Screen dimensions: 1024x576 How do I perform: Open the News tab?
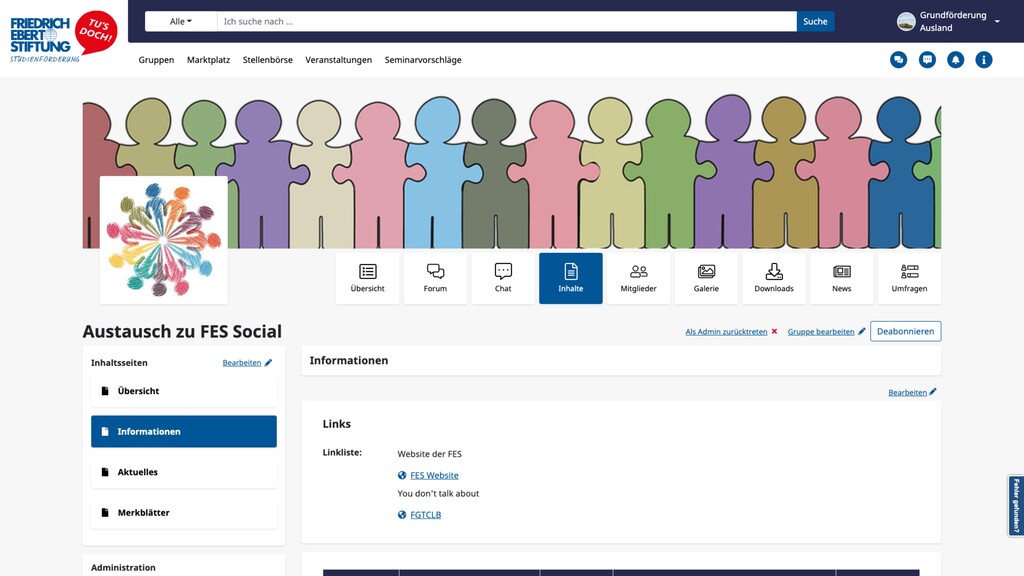[x=841, y=278]
